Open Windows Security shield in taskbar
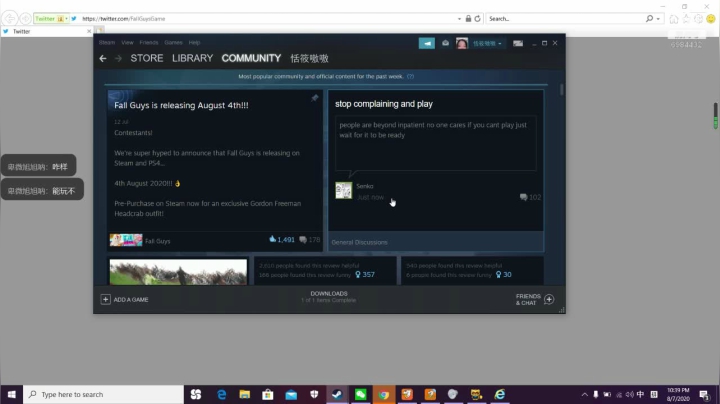The width and height of the screenshot is (720, 404). tap(314, 394)
